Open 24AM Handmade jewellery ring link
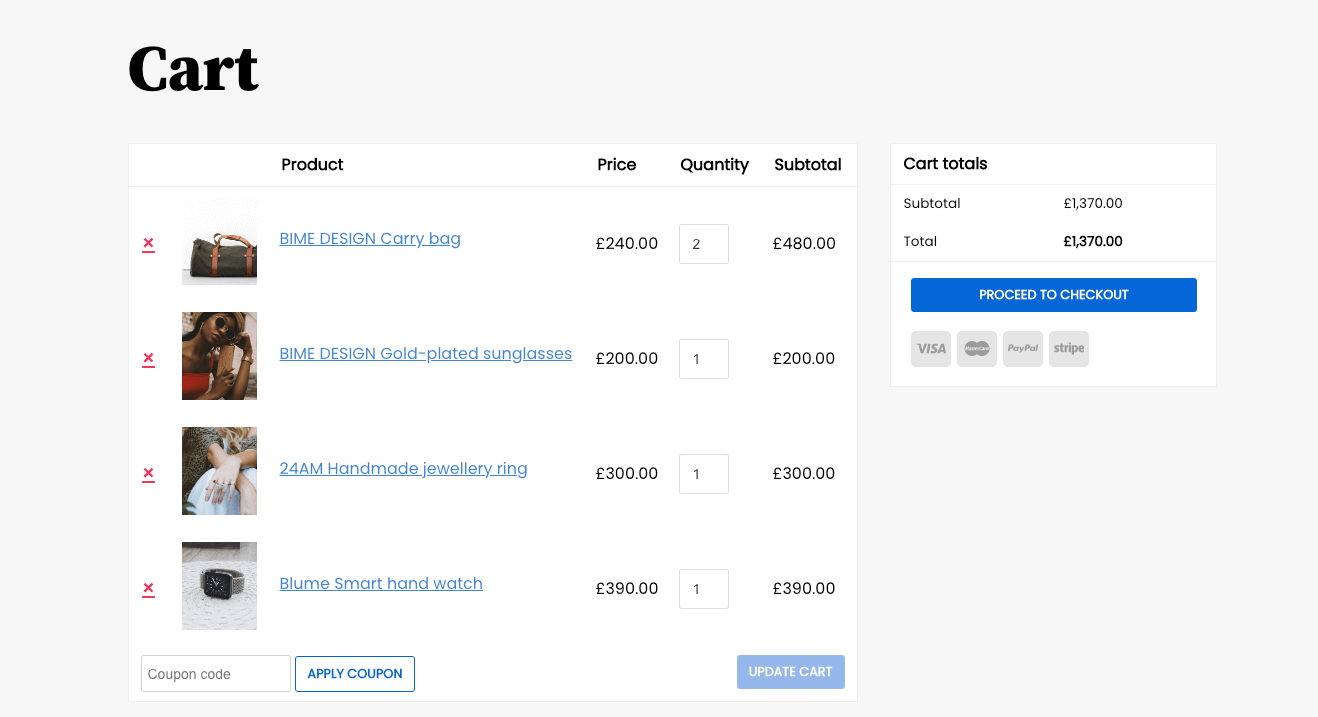Screen dimensions: 1318x717 coord(403,469)
